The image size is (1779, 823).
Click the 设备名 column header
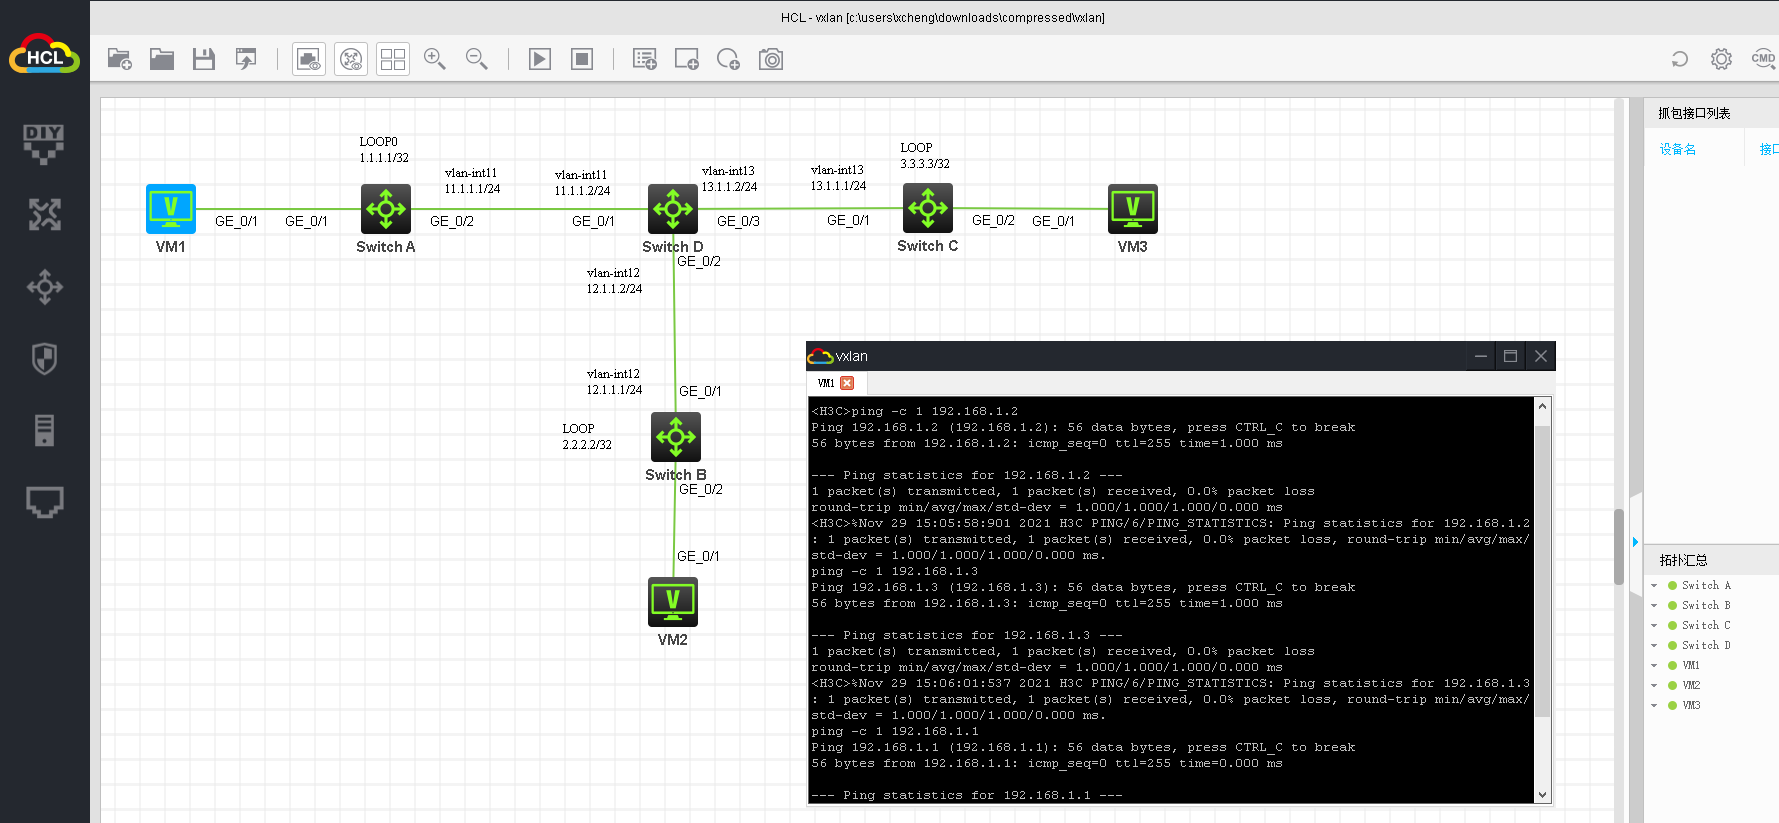tap(1678, 149)
